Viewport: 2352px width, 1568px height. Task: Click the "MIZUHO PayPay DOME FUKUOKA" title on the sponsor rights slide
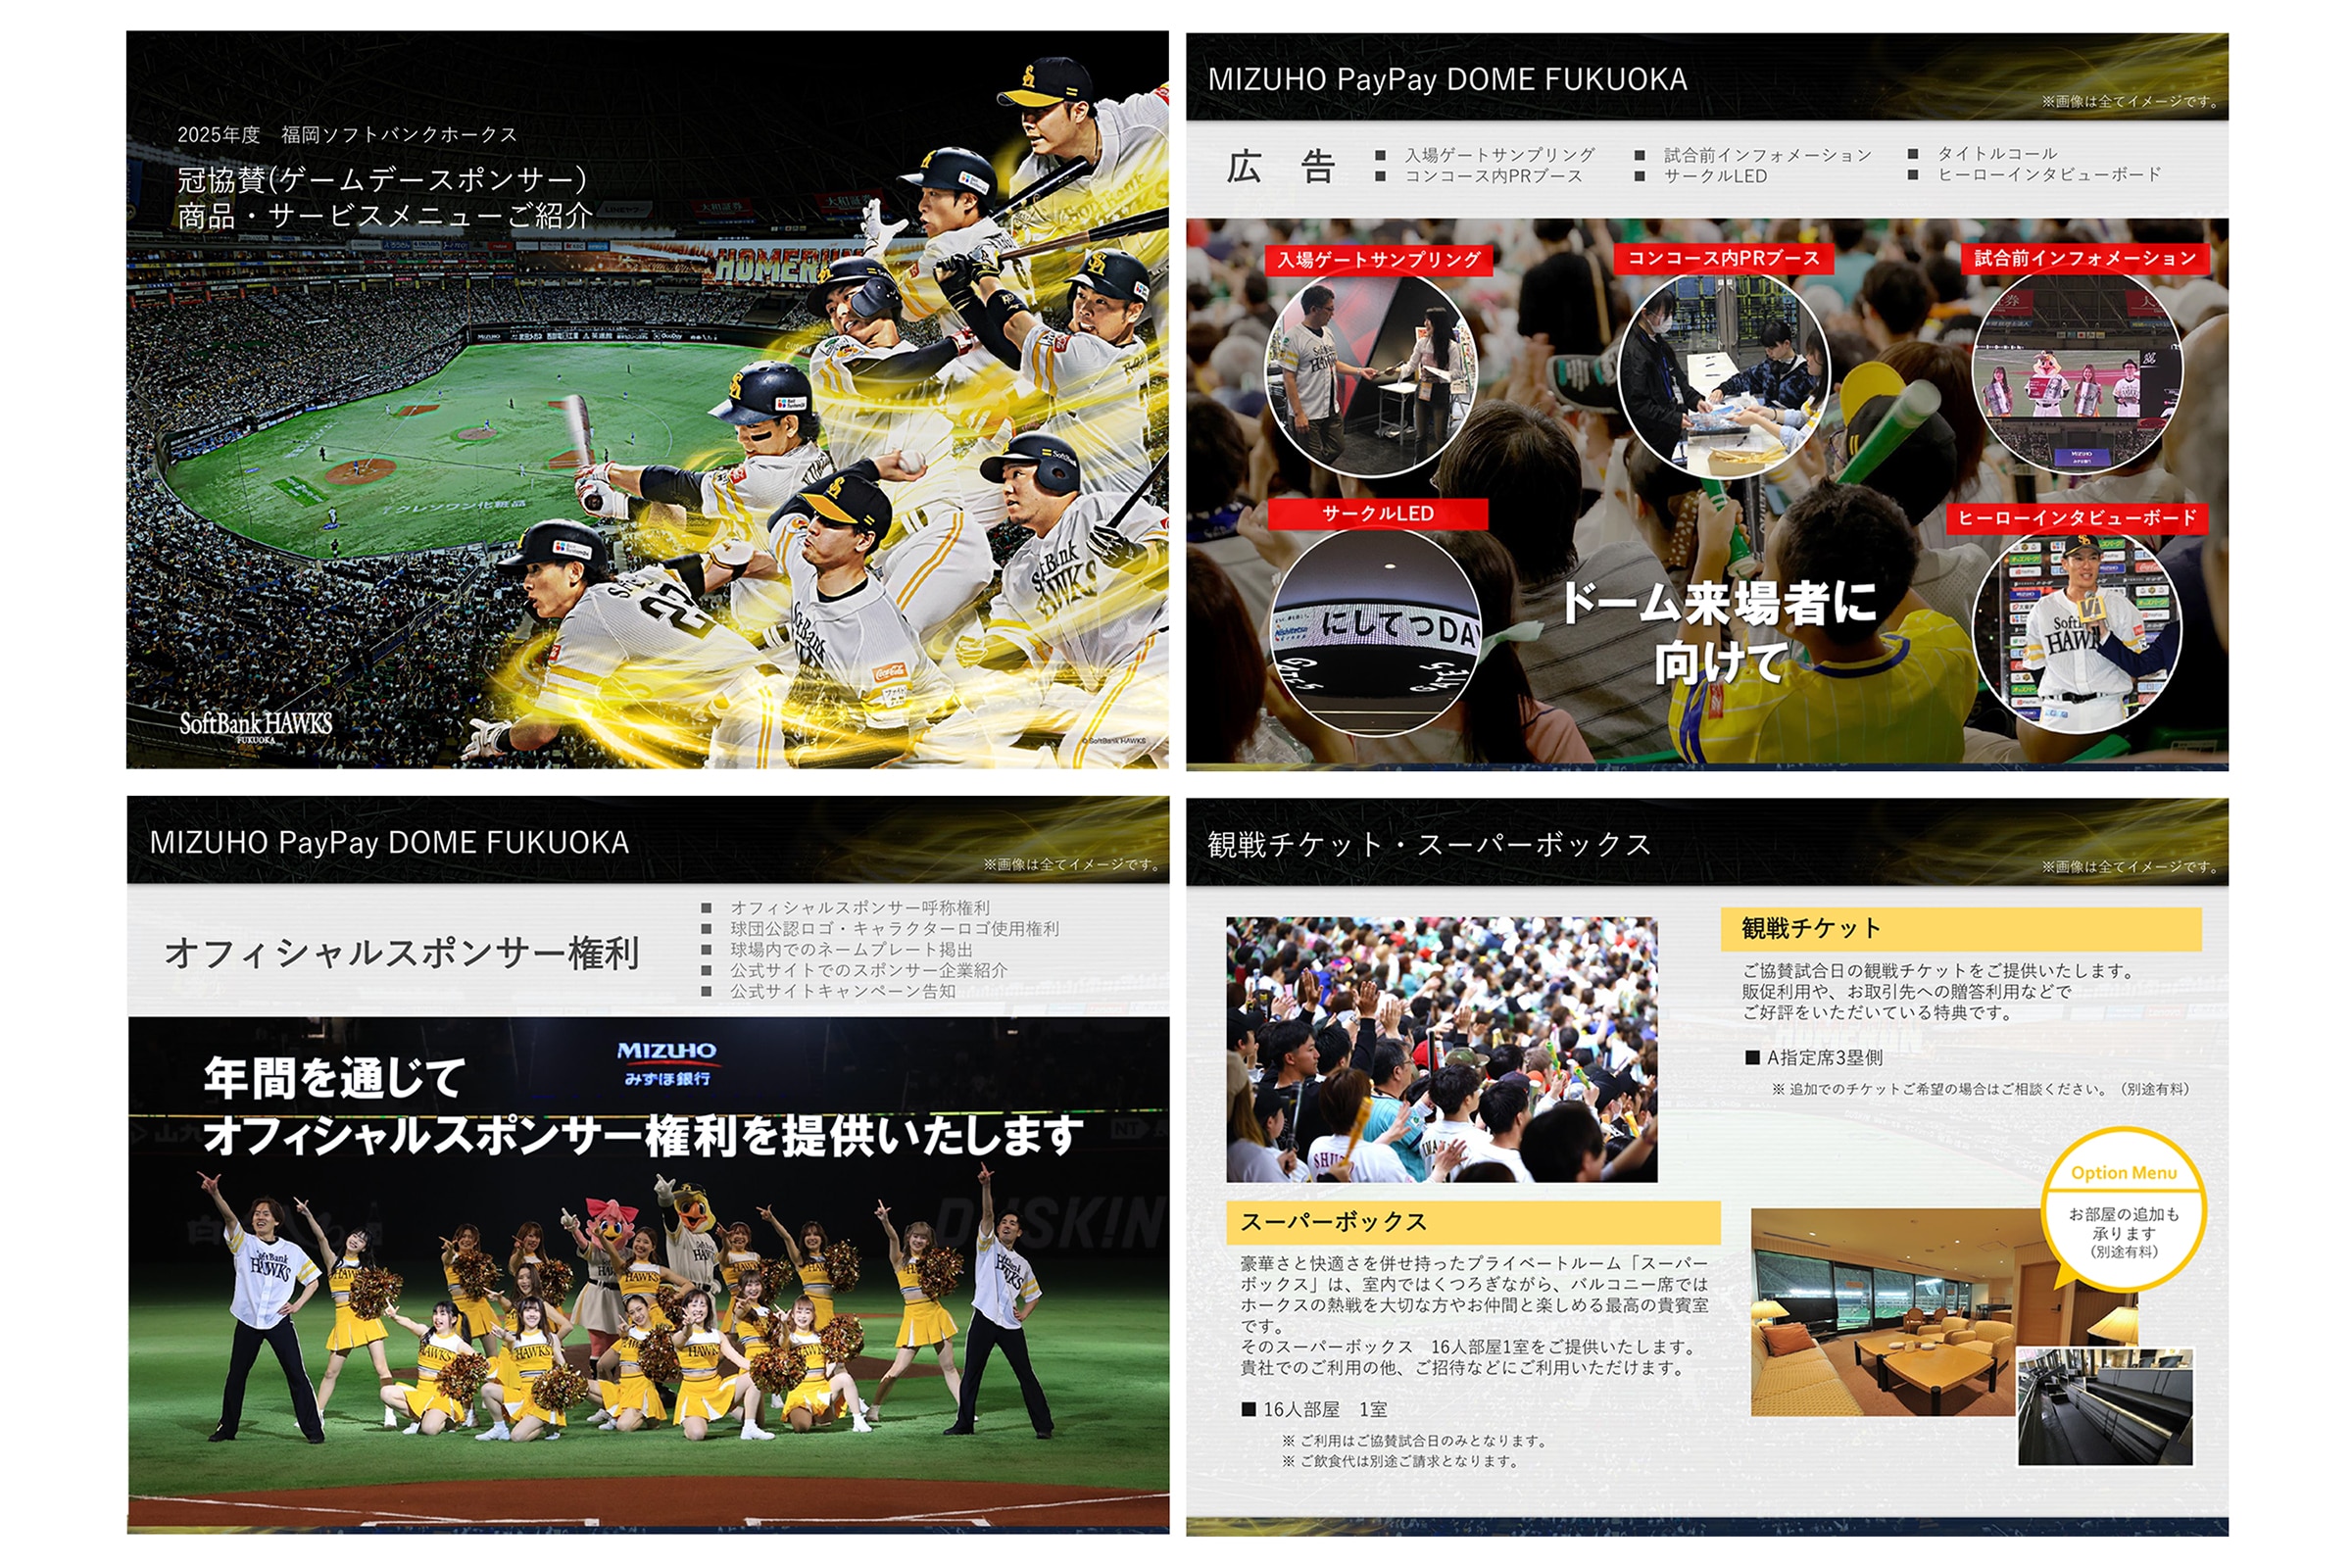[389, 843]
